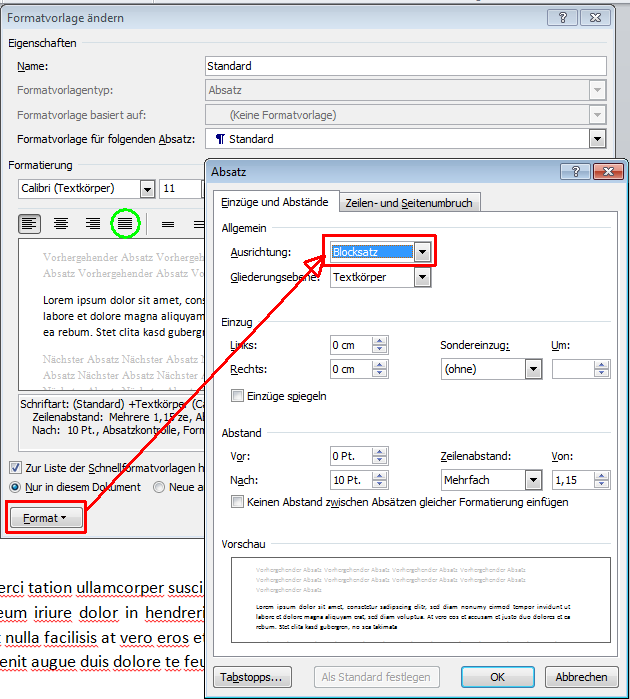The width and height of the screenshot is (630, 699).
Task: Open help in Absatz dialog
Action: [576, 172]
